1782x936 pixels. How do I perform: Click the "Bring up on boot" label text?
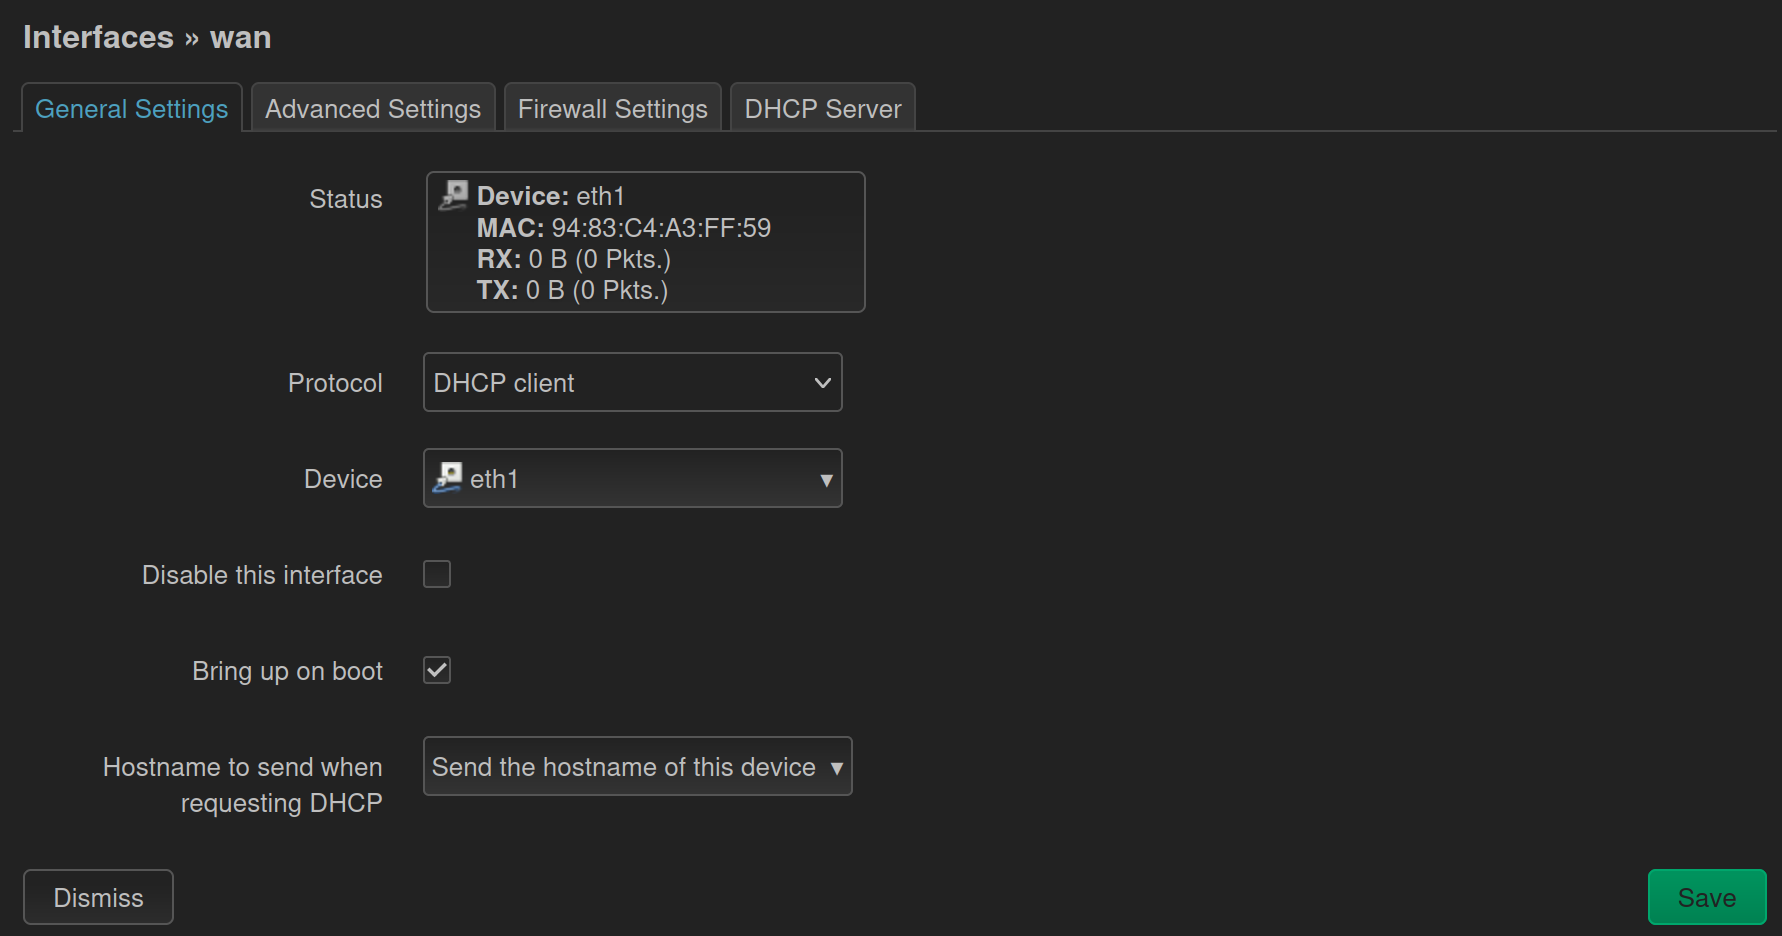click(287, 671)
